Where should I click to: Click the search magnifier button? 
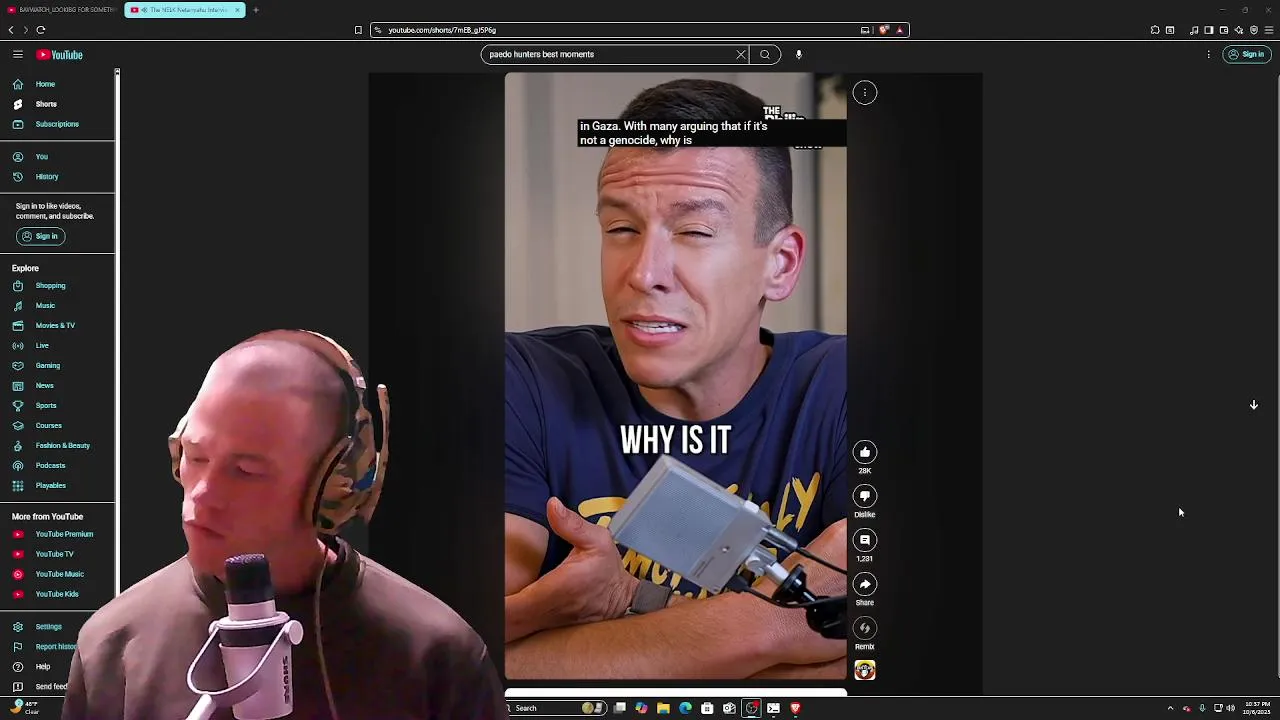(x=765, y=55)
